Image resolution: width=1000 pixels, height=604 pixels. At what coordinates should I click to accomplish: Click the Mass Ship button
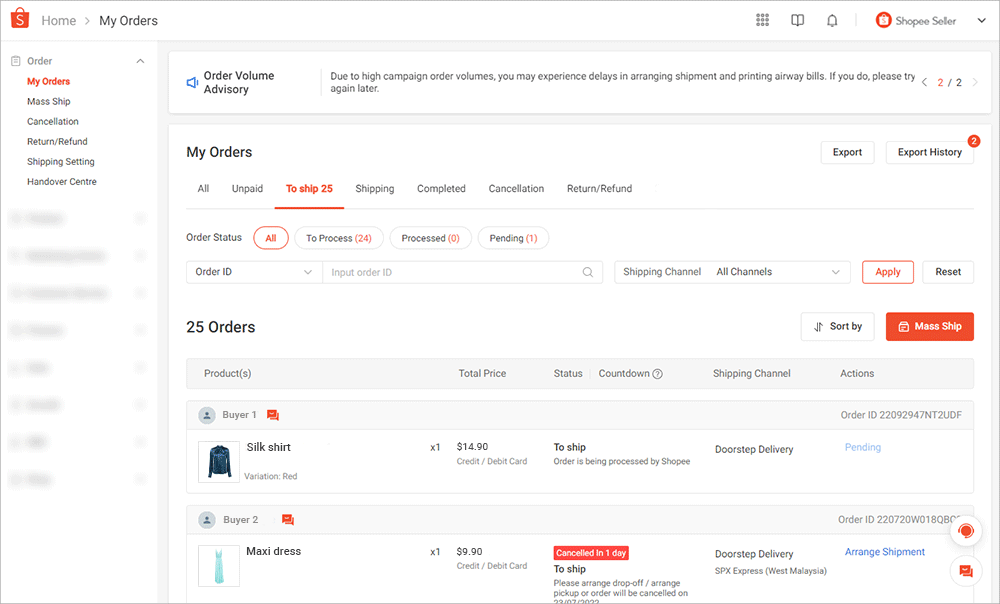click(x=930, y=326)
